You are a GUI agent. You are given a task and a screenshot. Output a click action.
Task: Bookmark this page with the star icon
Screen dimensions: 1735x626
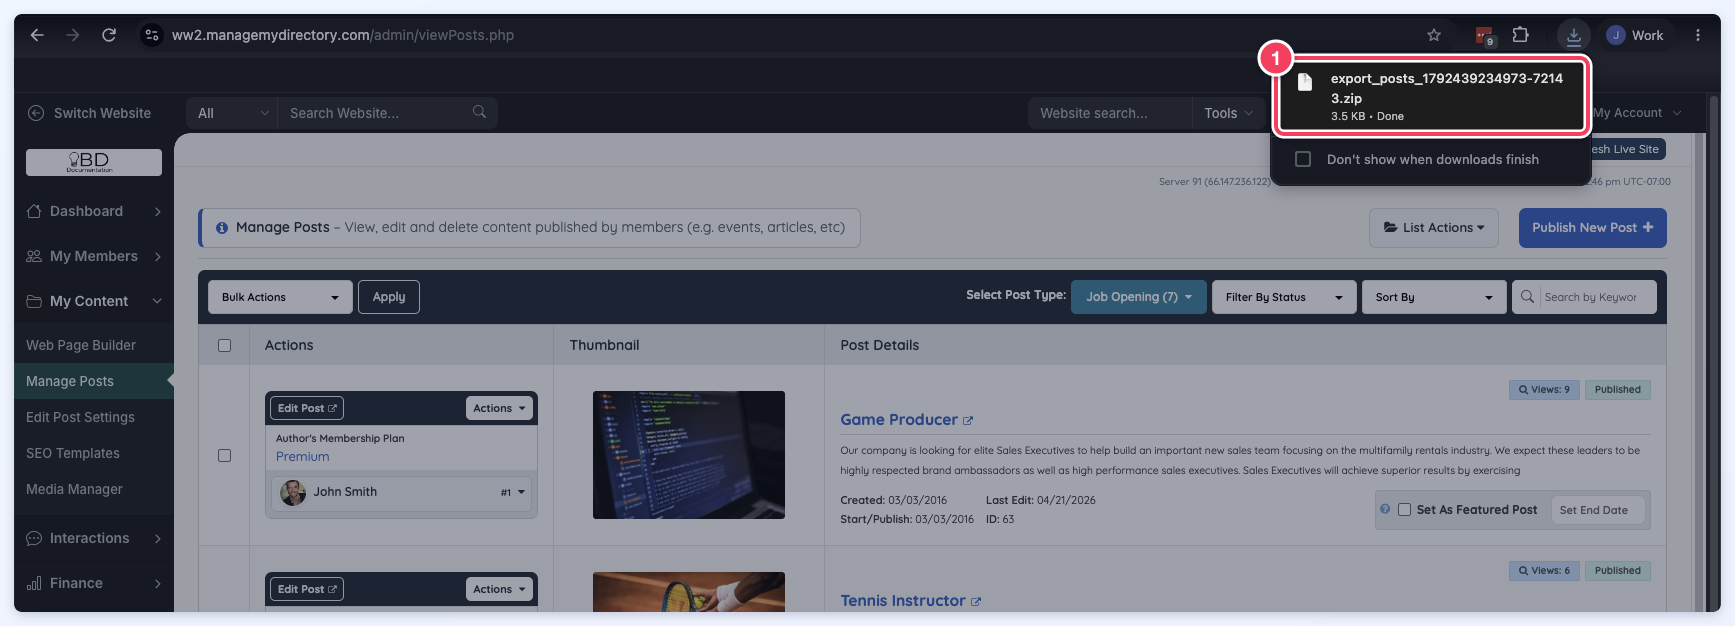click(1434, 35)
